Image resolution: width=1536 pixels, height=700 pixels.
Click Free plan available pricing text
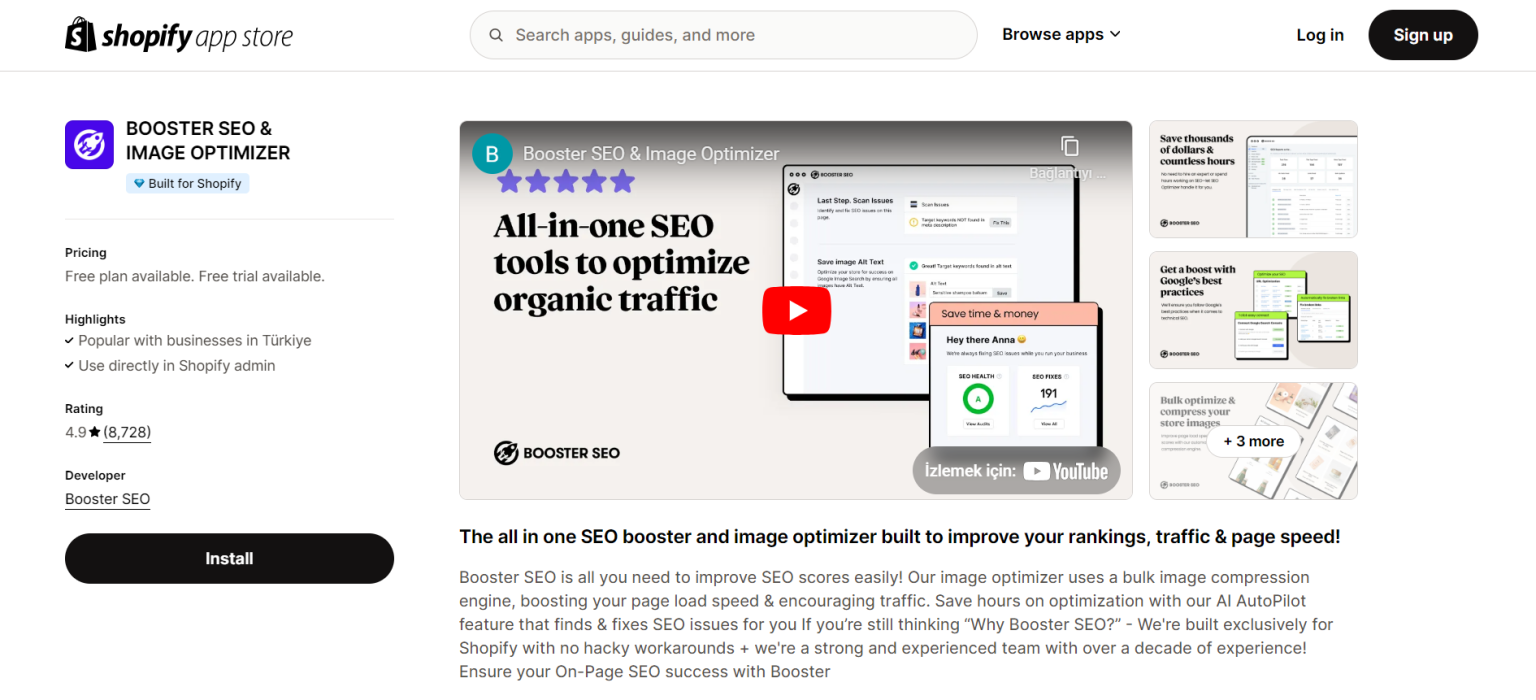click(x=195, y=276)
